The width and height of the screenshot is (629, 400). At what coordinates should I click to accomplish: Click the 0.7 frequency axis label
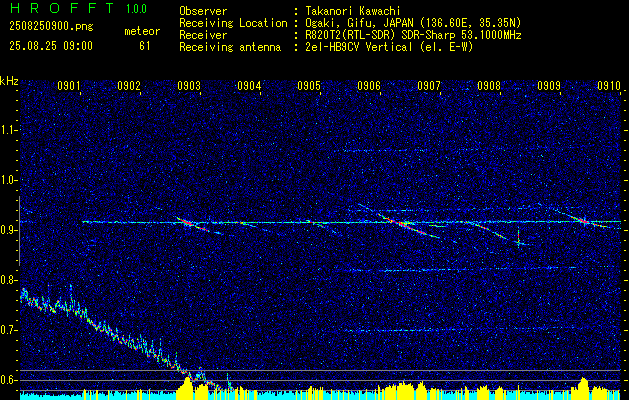[x=8, y=330]
